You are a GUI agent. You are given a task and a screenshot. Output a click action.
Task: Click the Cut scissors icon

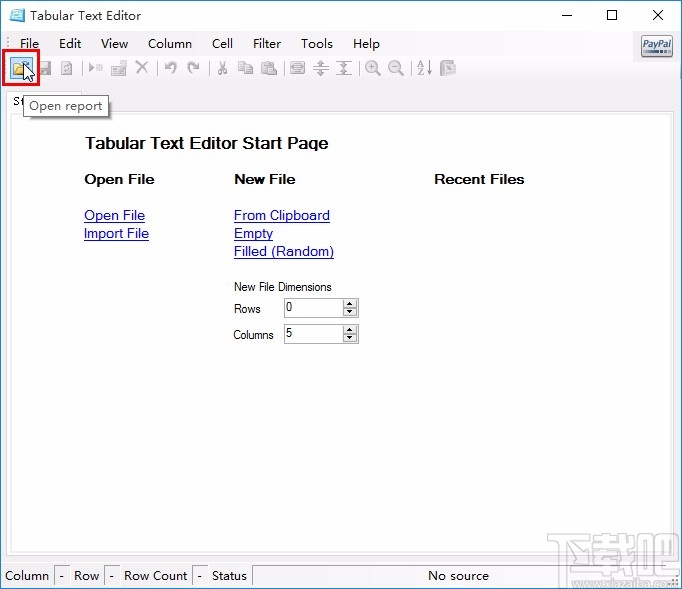222,68
